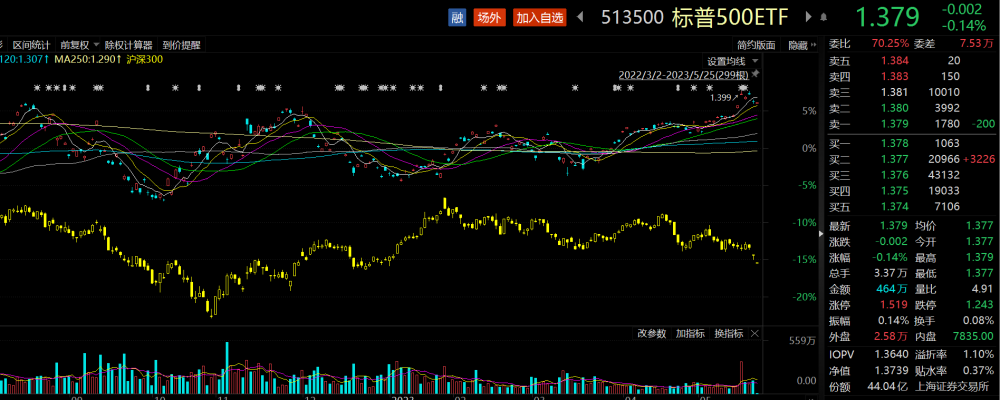Click the -200 change beside 卖一
Screen dimensions: 1000x400
pyautogui.click(x=985, y=124)
